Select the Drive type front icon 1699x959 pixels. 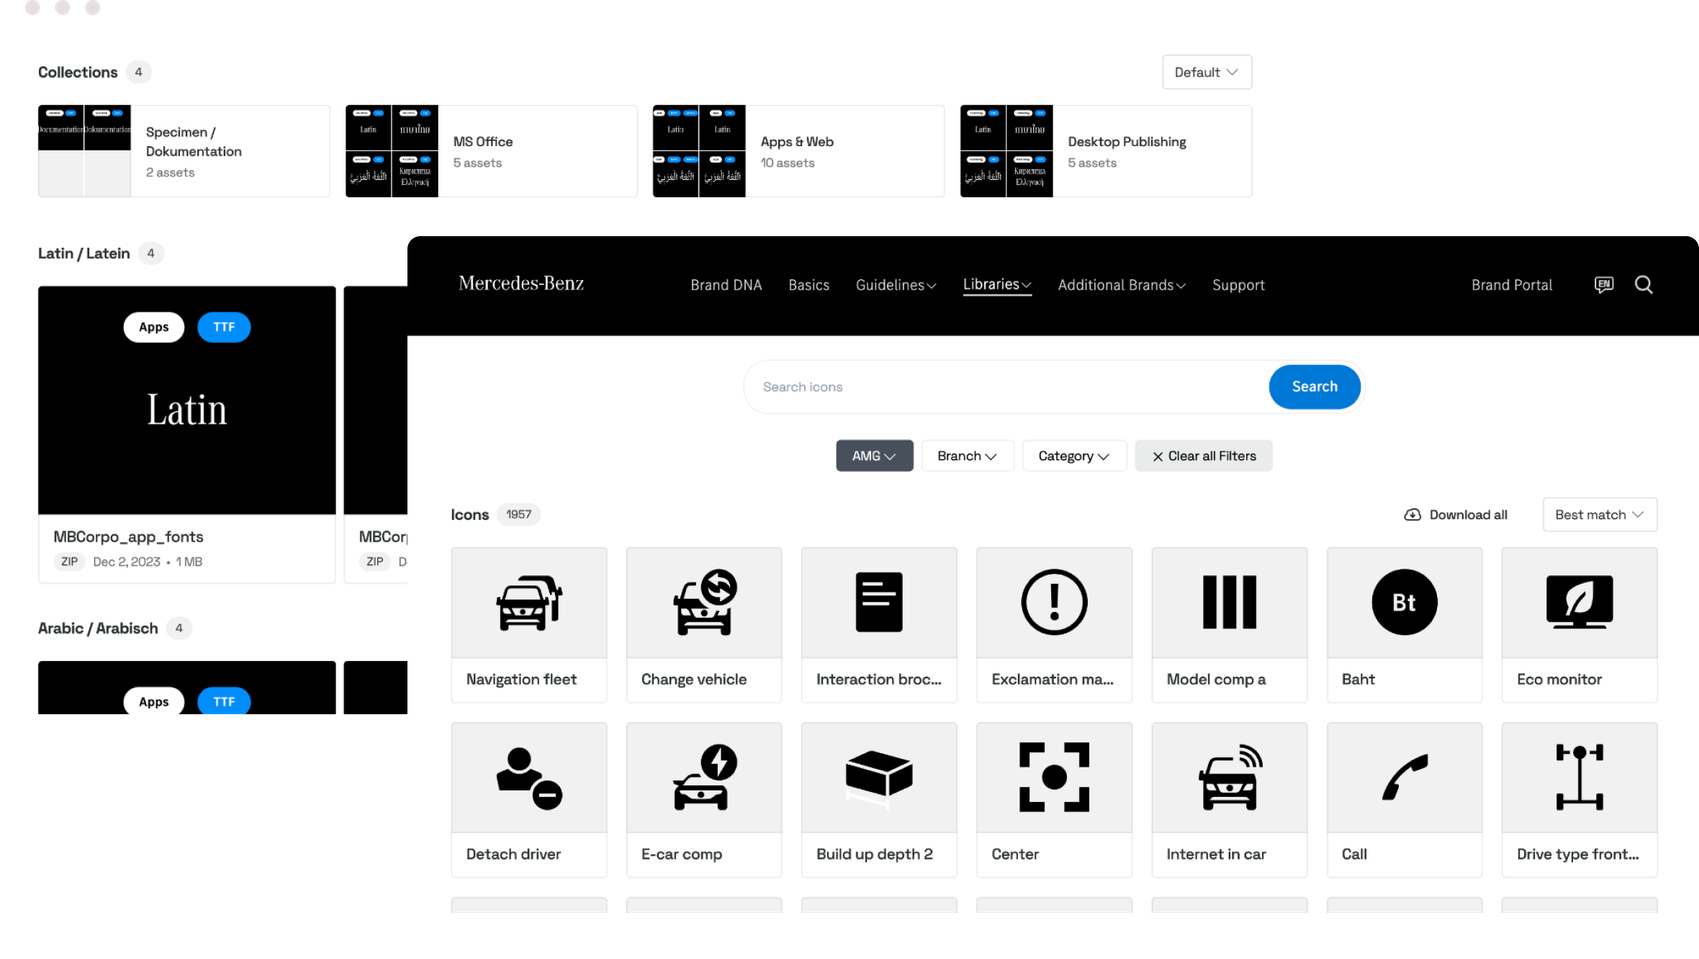click(1579, 799)
